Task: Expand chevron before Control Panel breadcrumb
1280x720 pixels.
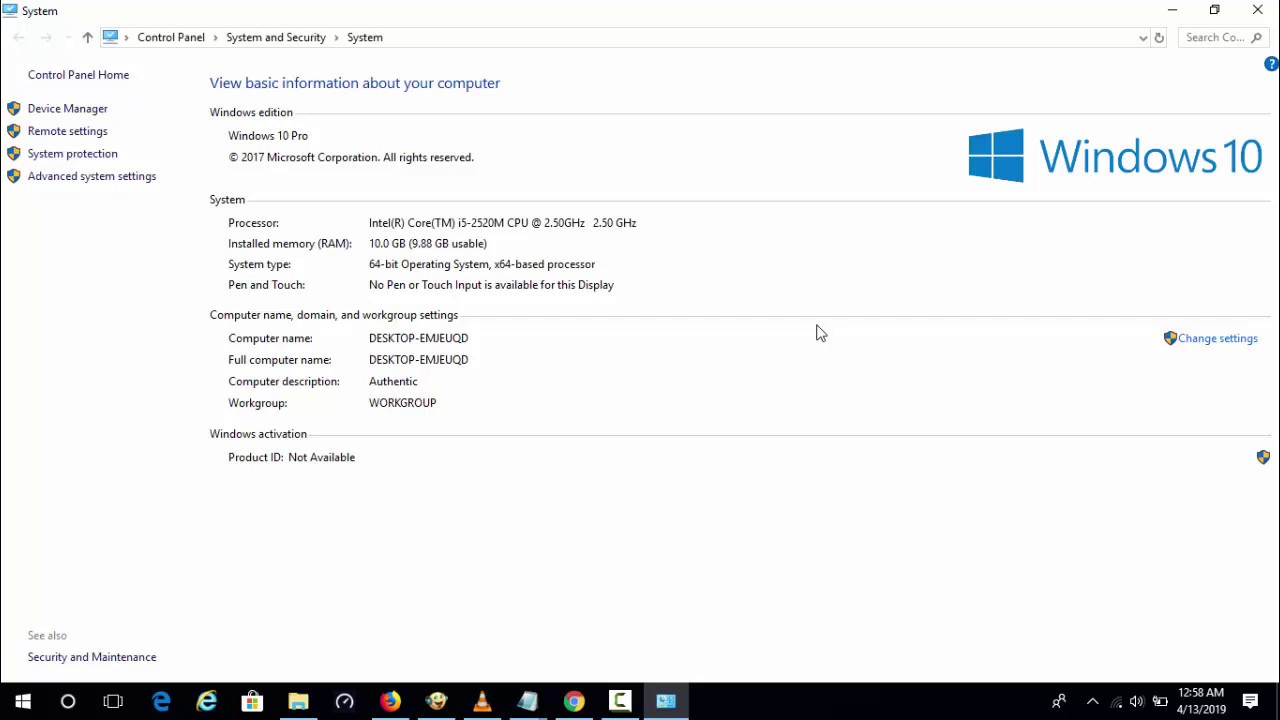Action: click(127, 37)
